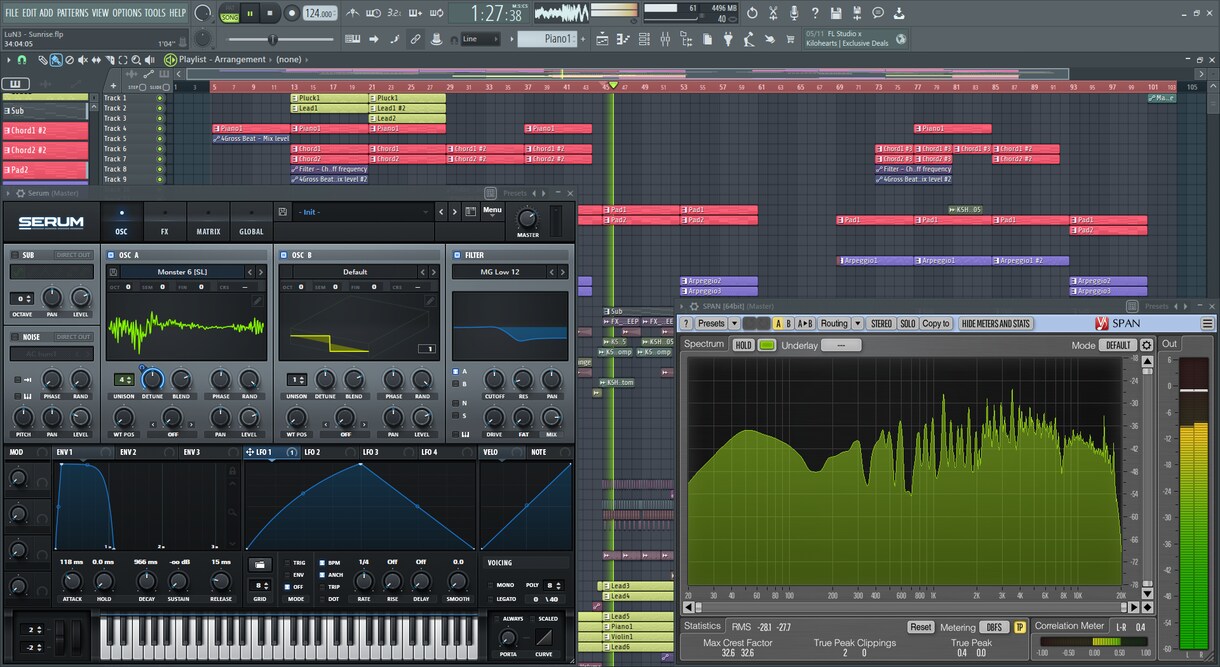This screenshot has width=1220, height=667.
Task: Go to next OSC A wavetable arrow
Action: 261,272
